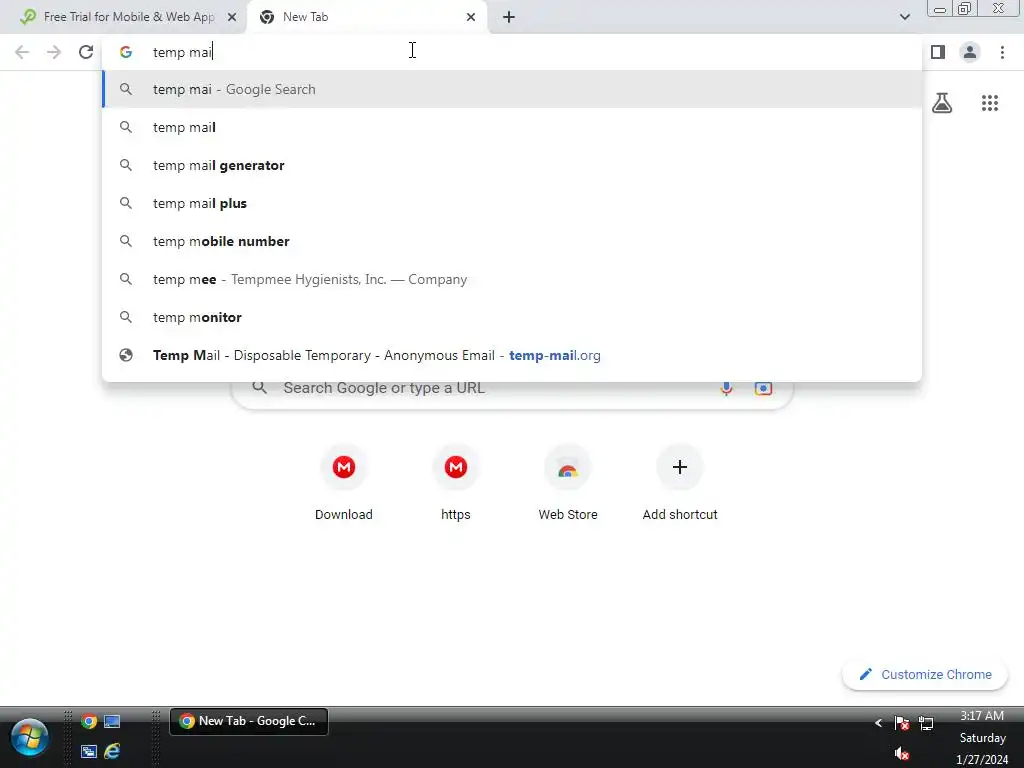Select the New Tab tab
The image size is (1024, 768).
point(367,17)
